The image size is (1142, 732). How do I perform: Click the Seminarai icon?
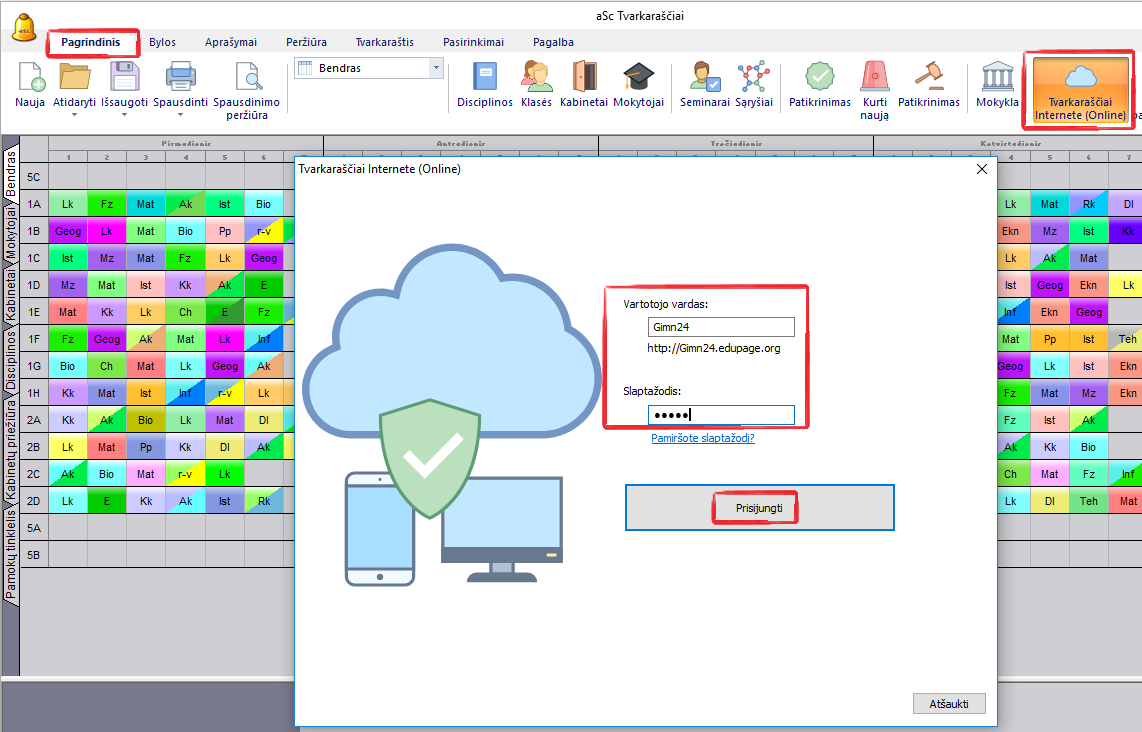[x=704, y=78]
